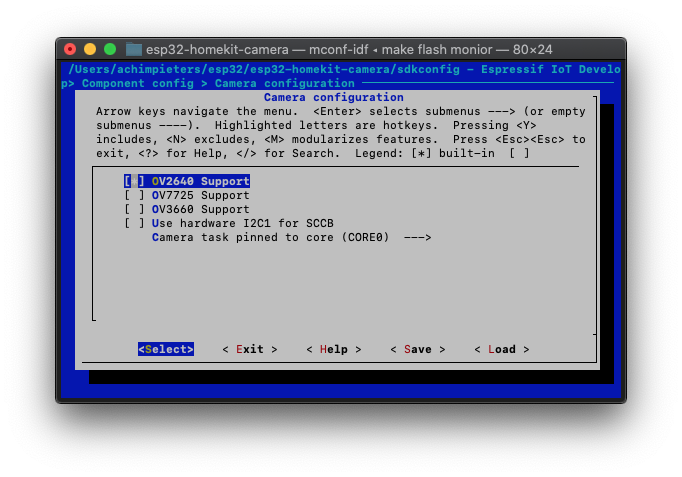Select the OV3660 Support label text
The height and width of the screenshot is (477, 682).
coord(201,209)
